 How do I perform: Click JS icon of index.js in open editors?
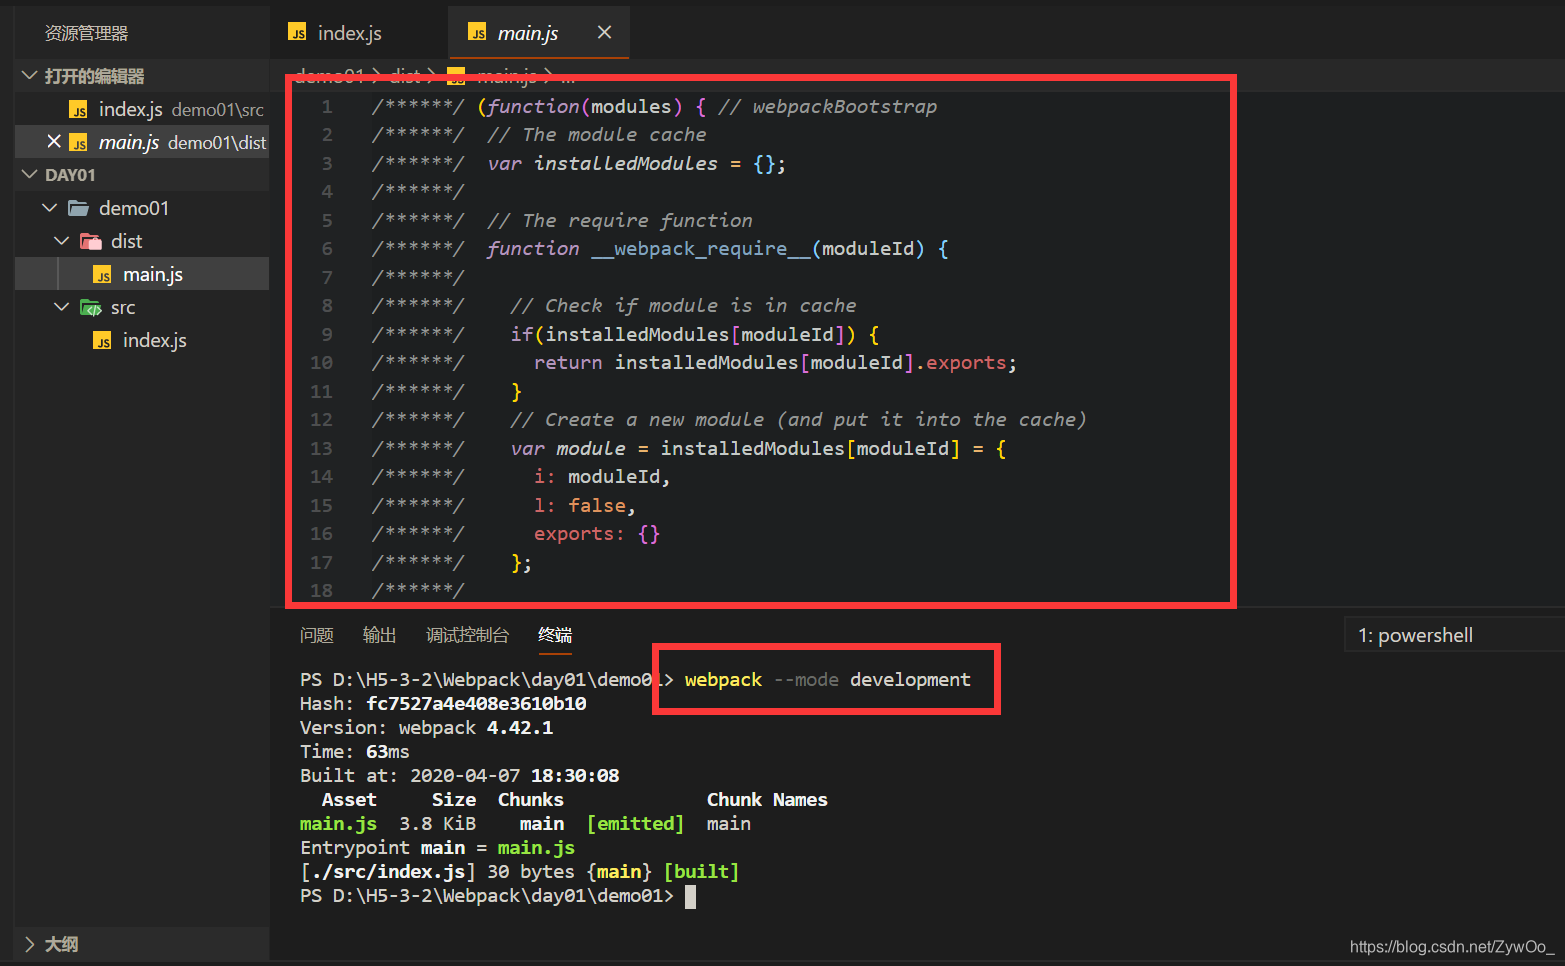pos(78,109)
